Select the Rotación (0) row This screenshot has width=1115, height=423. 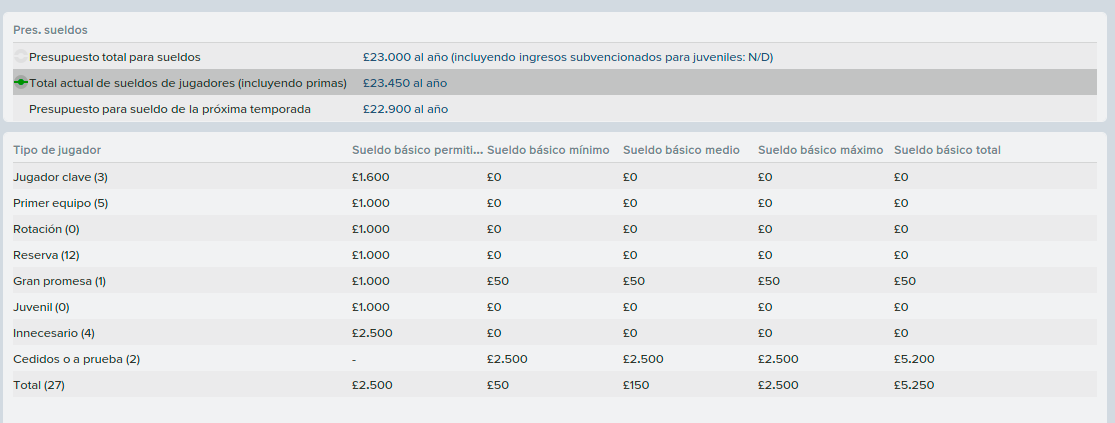pyautogui.click(x=555, y=229)
